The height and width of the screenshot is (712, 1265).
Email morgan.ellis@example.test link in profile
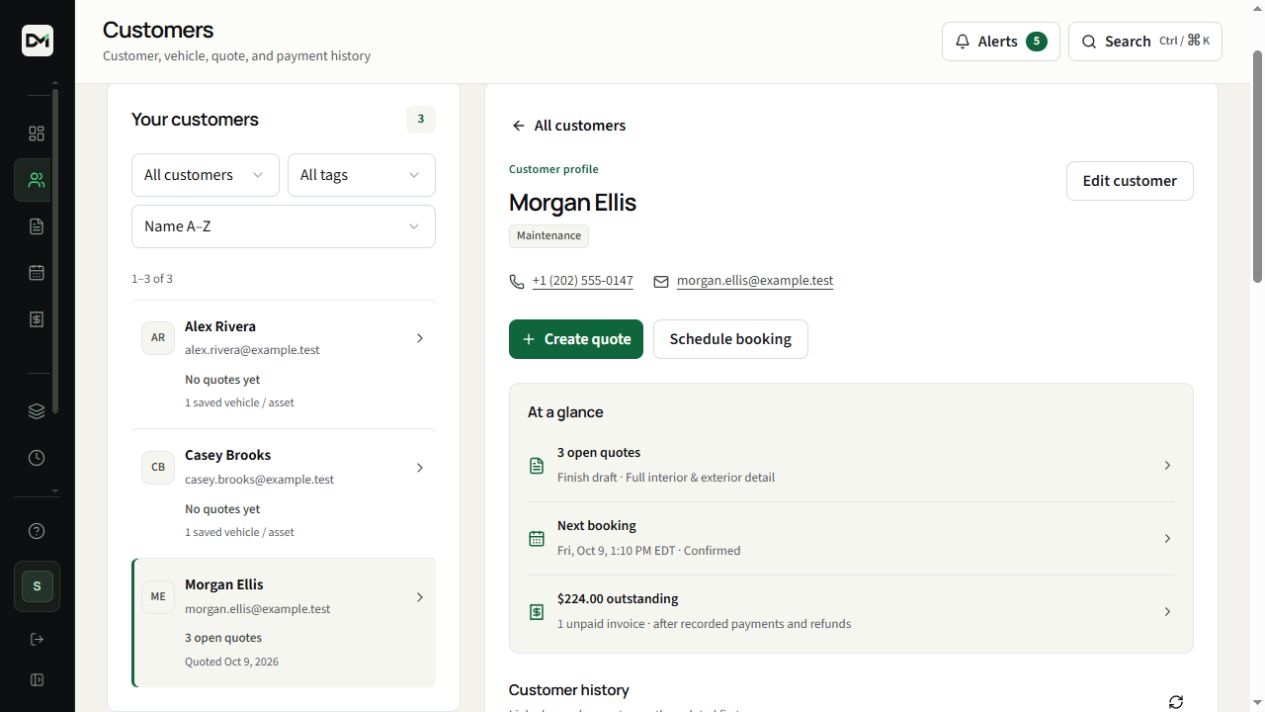point(755,281)
